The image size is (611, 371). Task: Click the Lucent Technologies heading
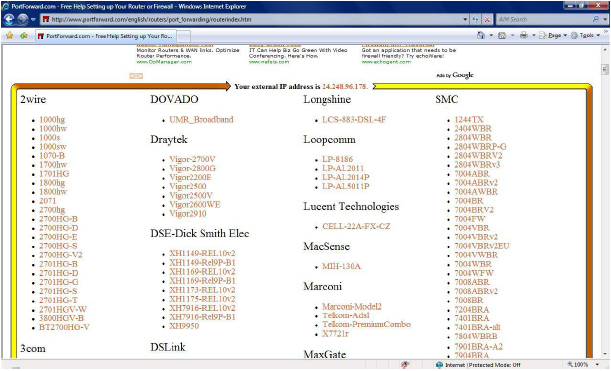point(351,207)
